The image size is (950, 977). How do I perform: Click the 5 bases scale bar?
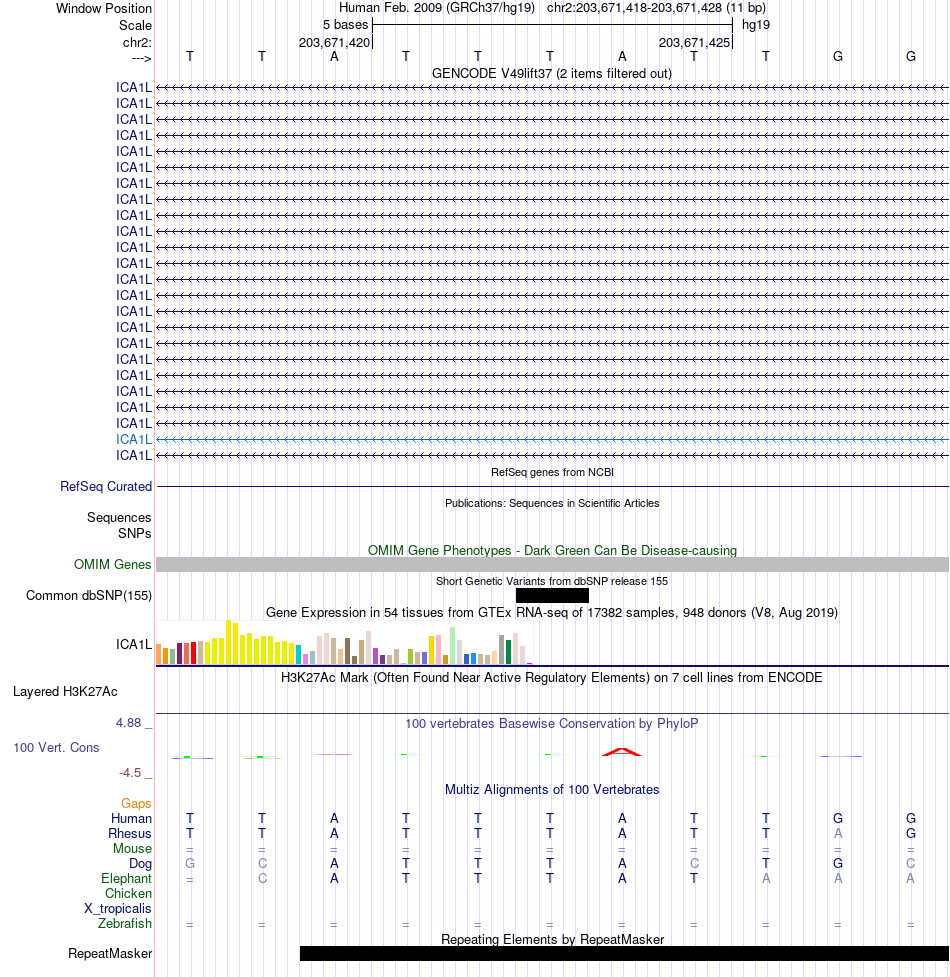click(553, 25)
